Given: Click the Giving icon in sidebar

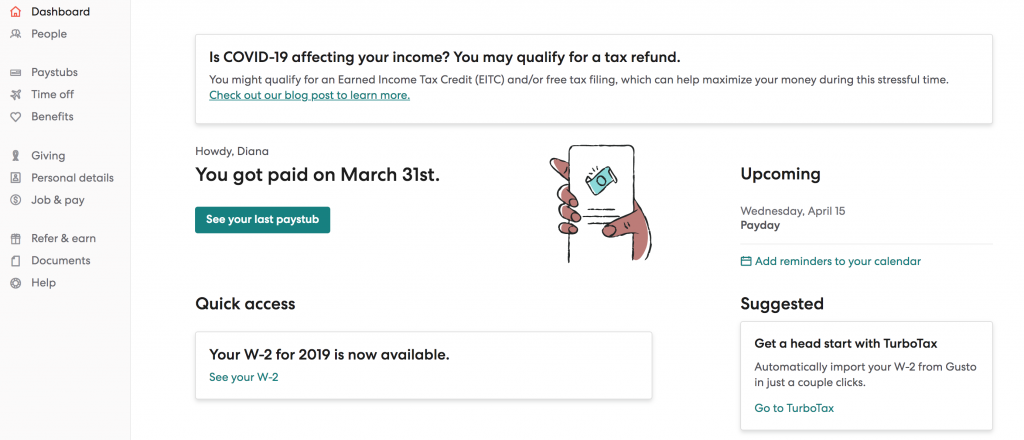Looking at the screenshot, I should [x=16, y=156].
